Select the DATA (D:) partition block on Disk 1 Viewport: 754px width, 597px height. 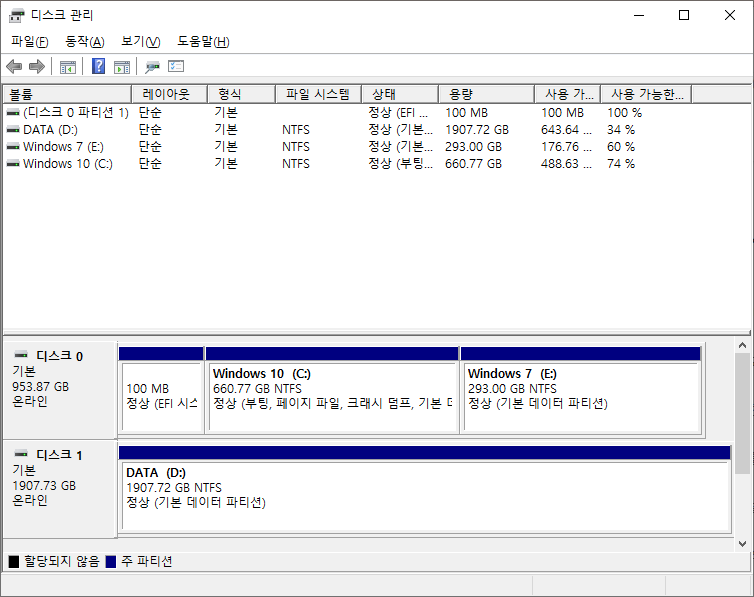[x=425, y=489]
